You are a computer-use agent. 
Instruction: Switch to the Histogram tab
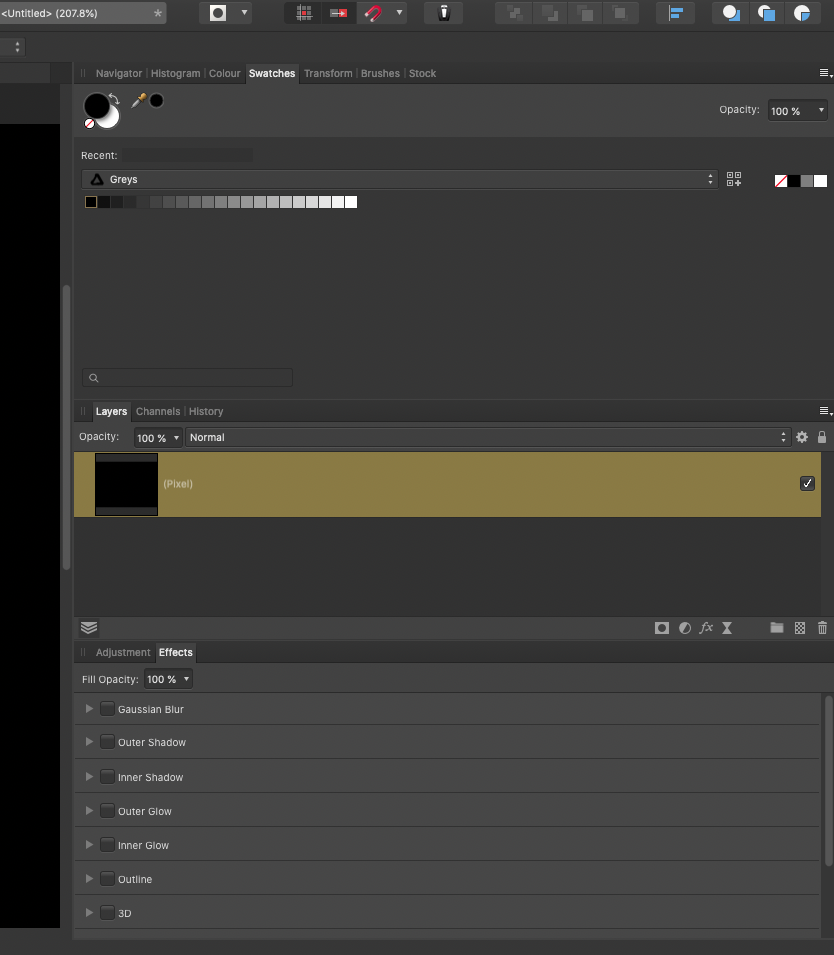(175, 73)
